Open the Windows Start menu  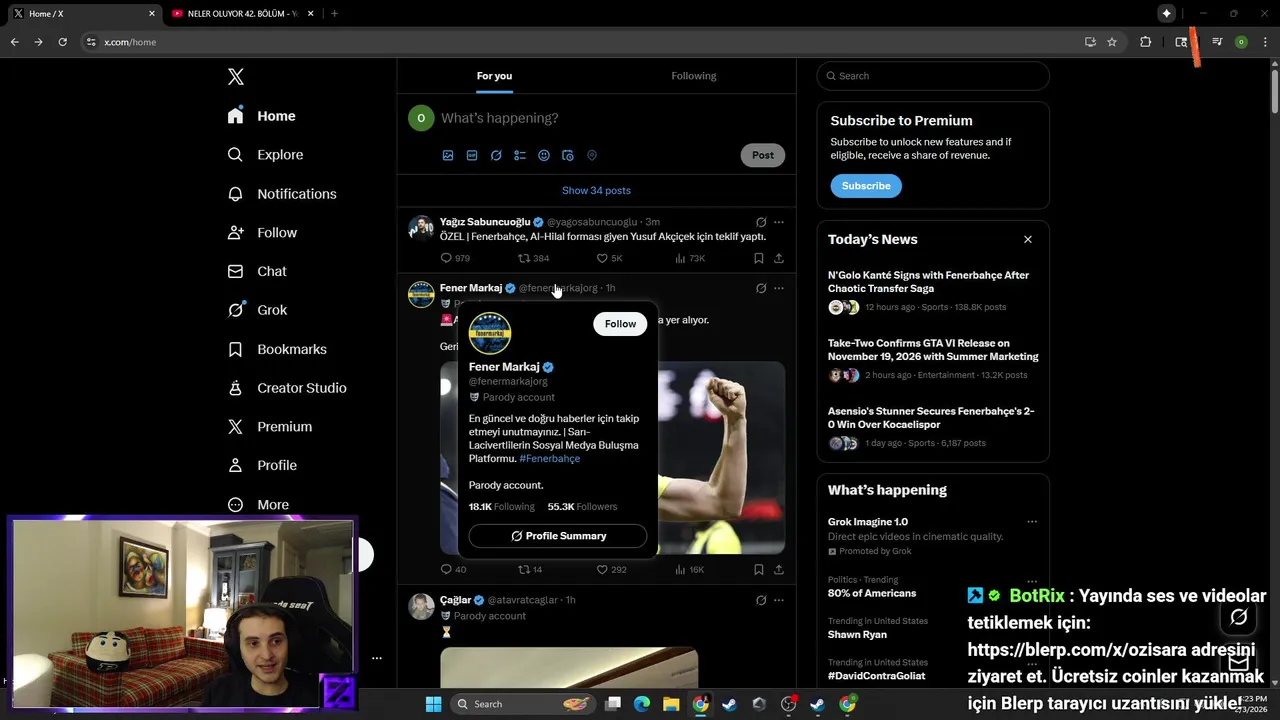pyautogui.click(x=433, y=704)
